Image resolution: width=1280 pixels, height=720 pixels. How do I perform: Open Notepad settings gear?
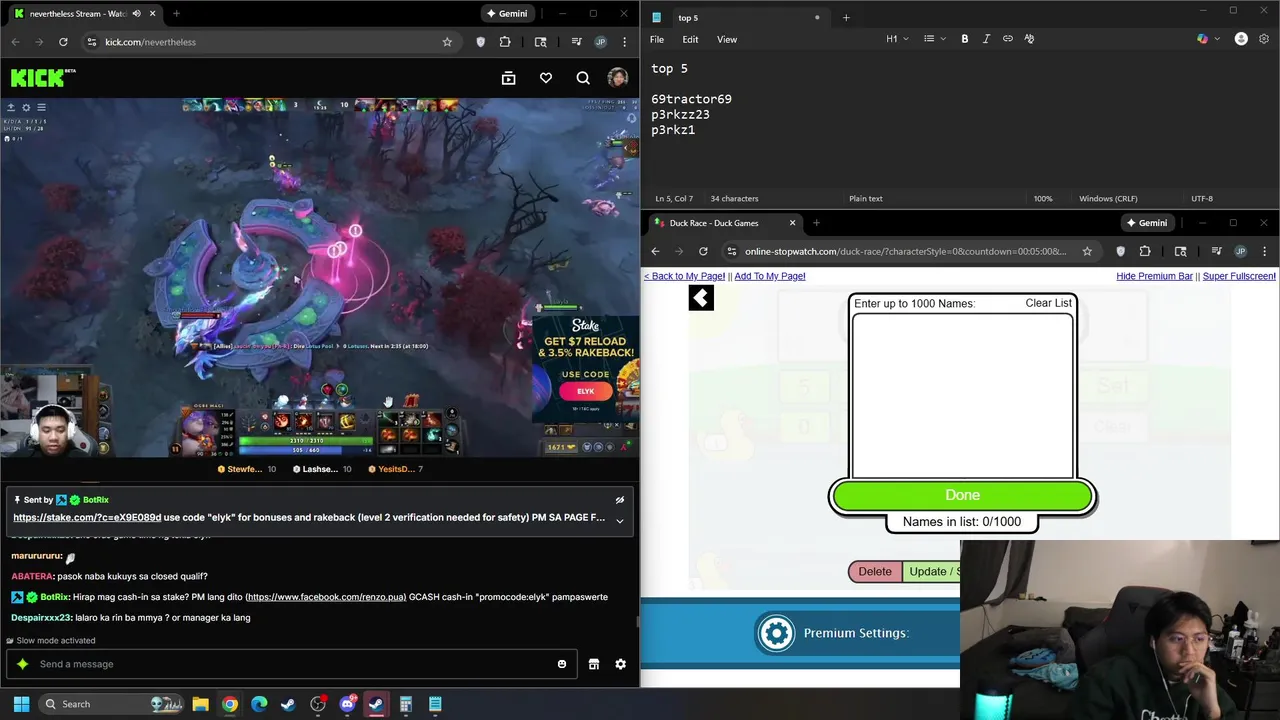coord(1264,39)
